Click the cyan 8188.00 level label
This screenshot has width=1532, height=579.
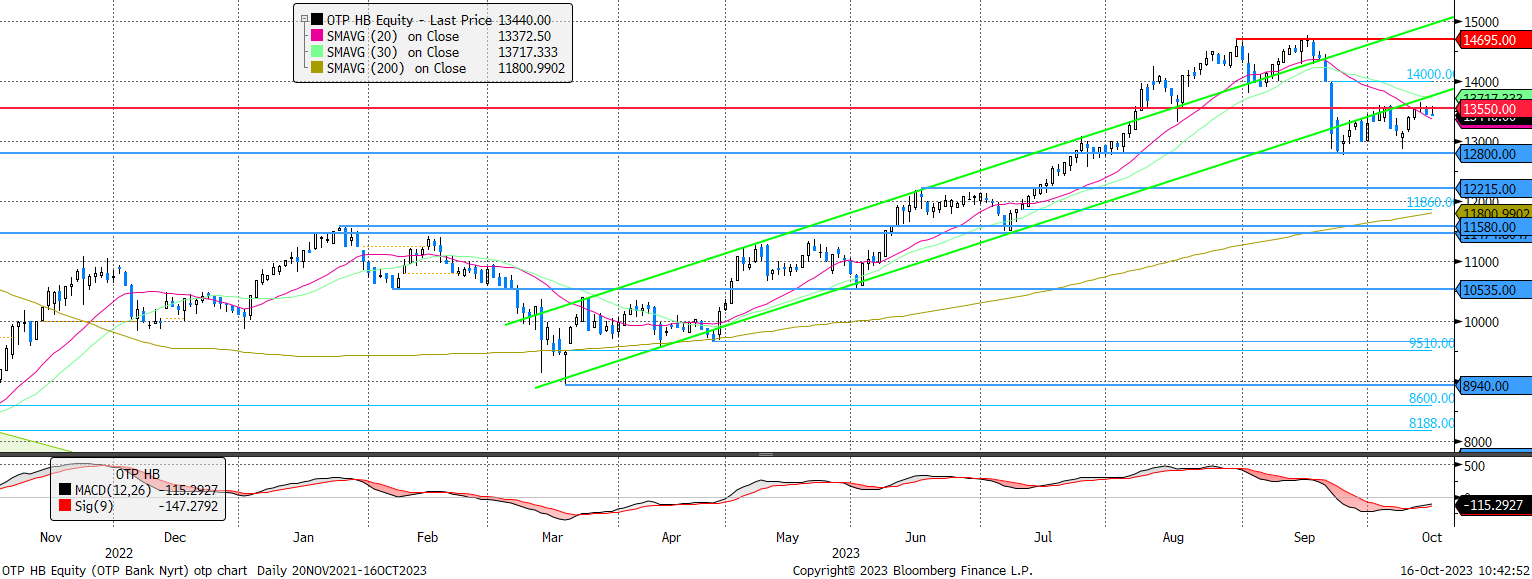click(x=1432, y=423)
